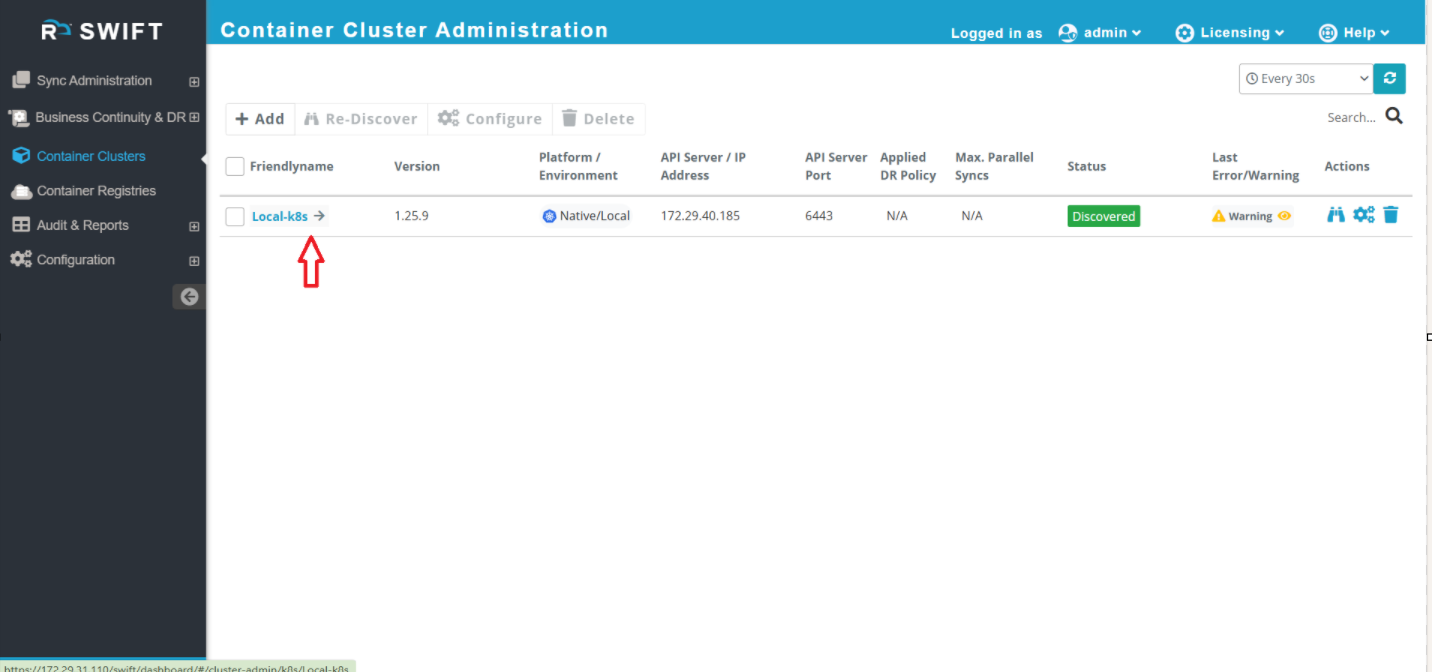The width and height of the screenshot is (1432, 672).
Task: Click gears configure action icon
Action: (x=1364, y=214)
